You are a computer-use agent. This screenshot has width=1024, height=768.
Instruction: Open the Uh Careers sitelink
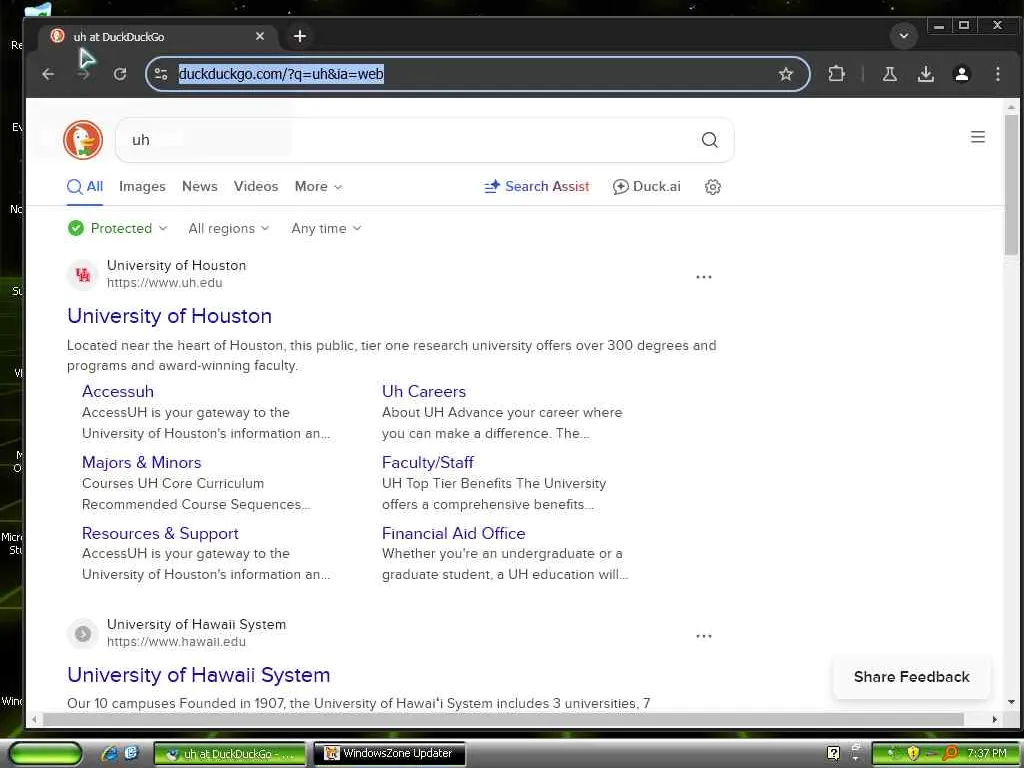[424, 391]
